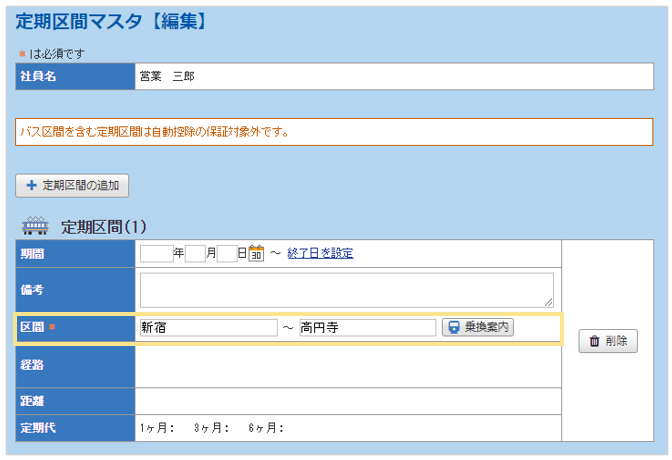Focus the day input before 日
Image resolution: width=672 pixels, height=460 pixels.
coord(227,254)
